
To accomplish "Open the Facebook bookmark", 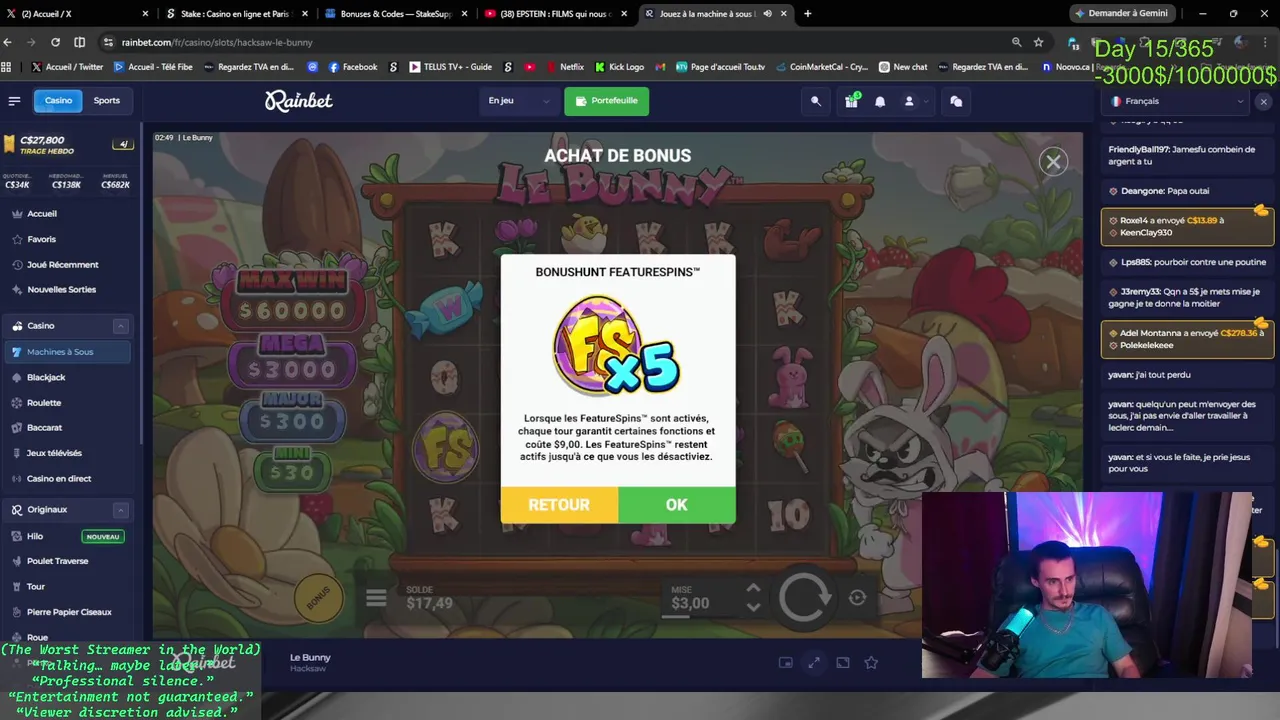I will [x=351, y=67].
